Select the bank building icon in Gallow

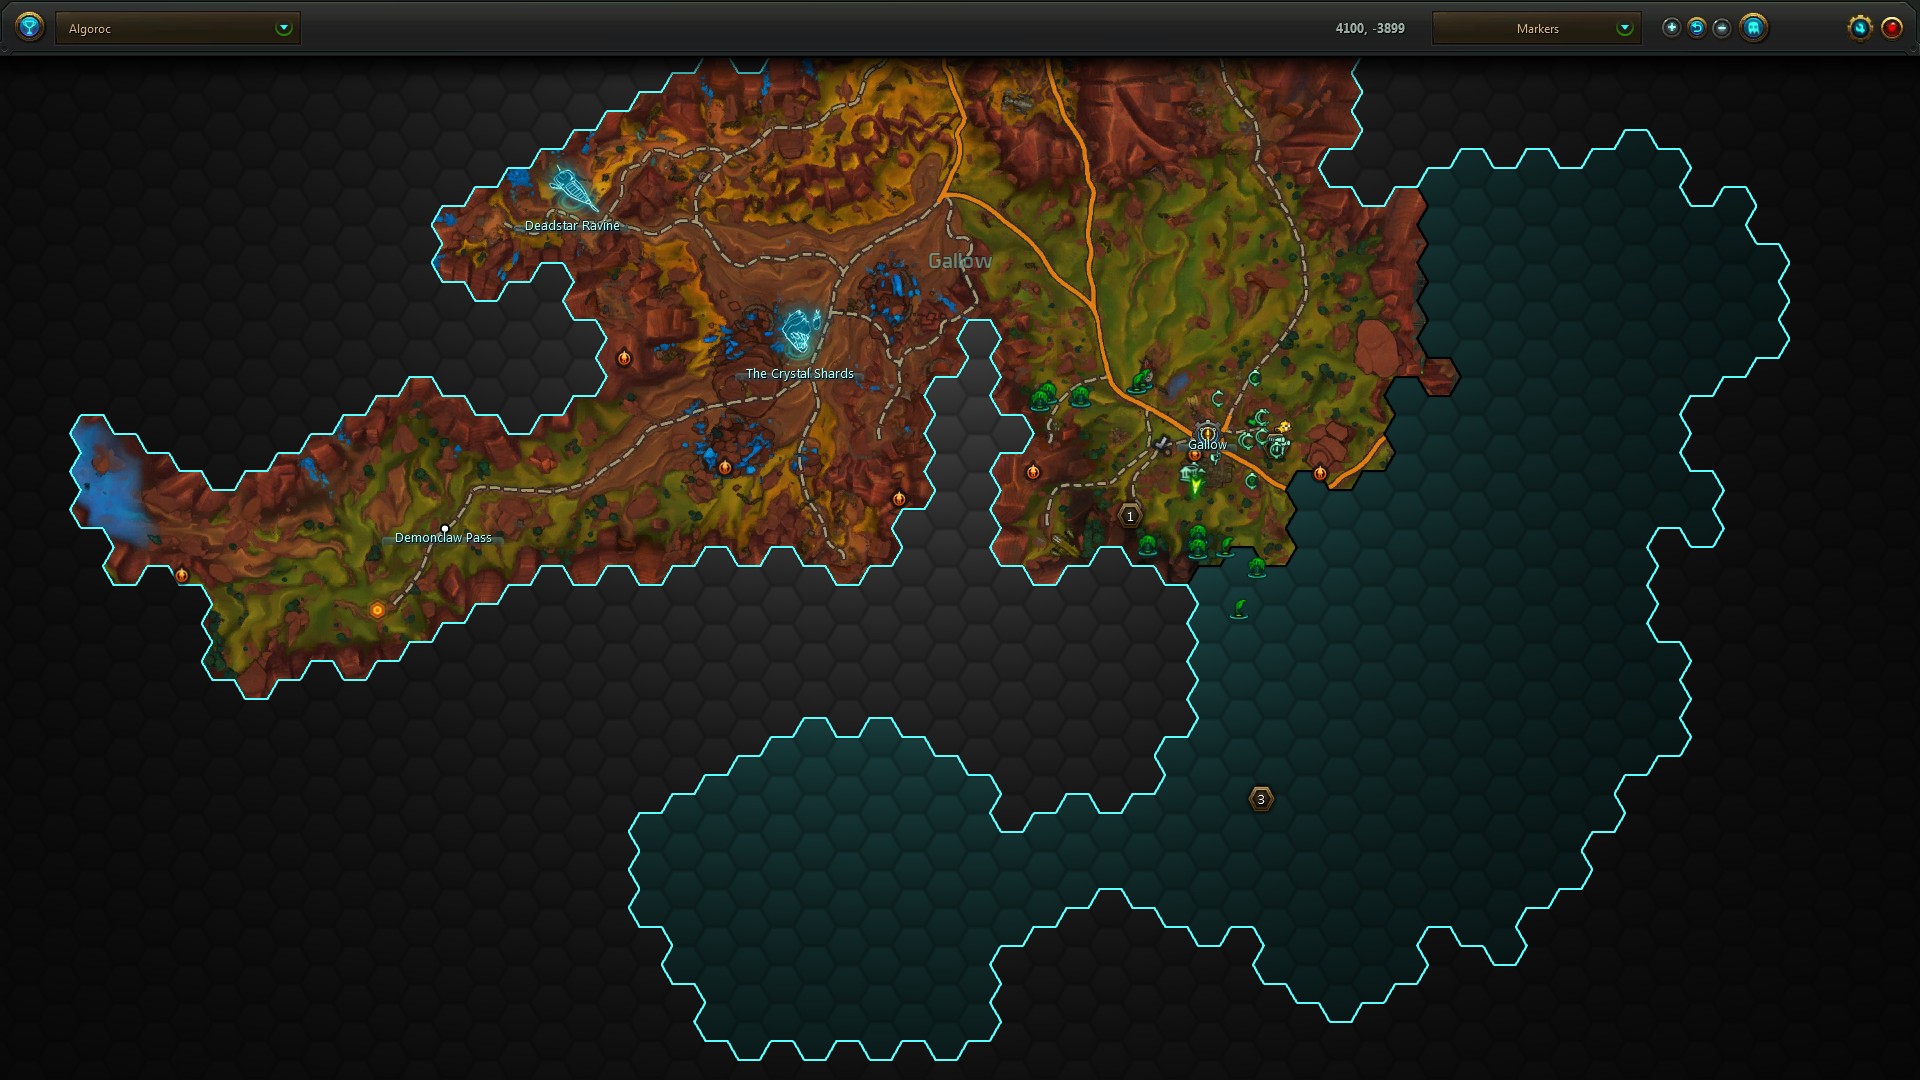[x=1188, y=474]
